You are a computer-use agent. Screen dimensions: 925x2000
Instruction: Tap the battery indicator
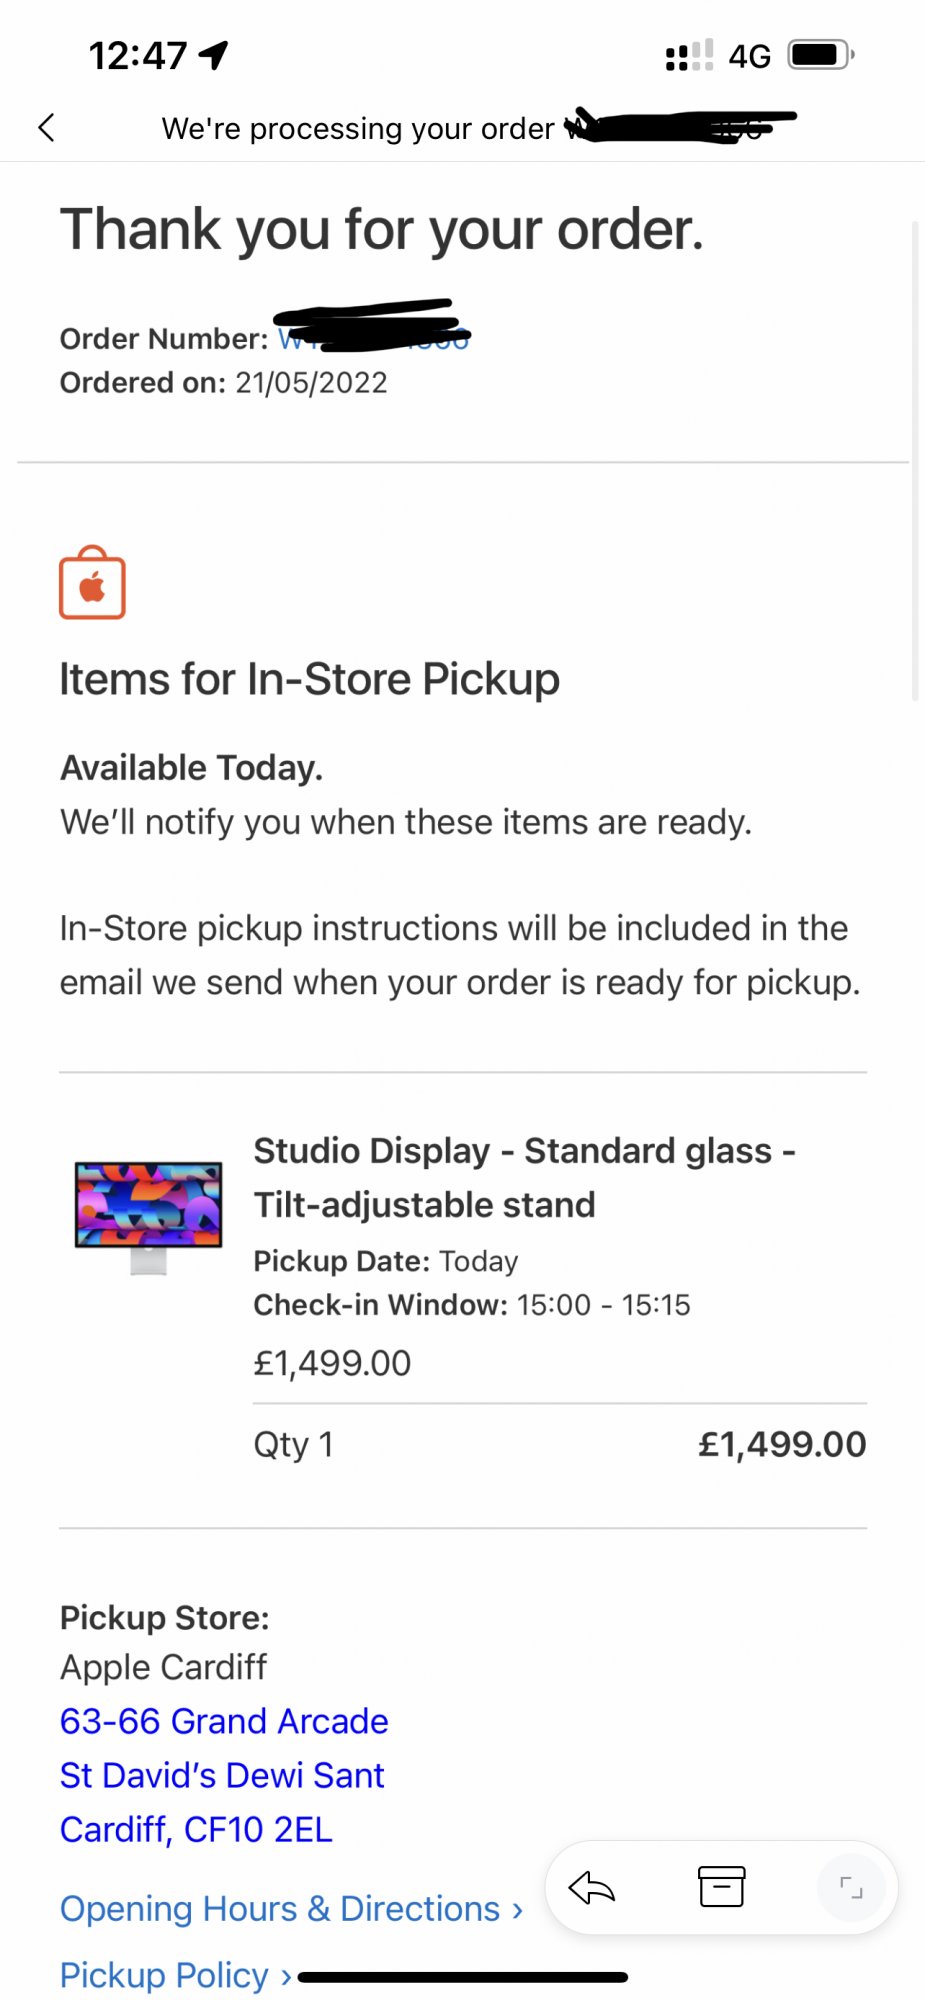point(820,55)
